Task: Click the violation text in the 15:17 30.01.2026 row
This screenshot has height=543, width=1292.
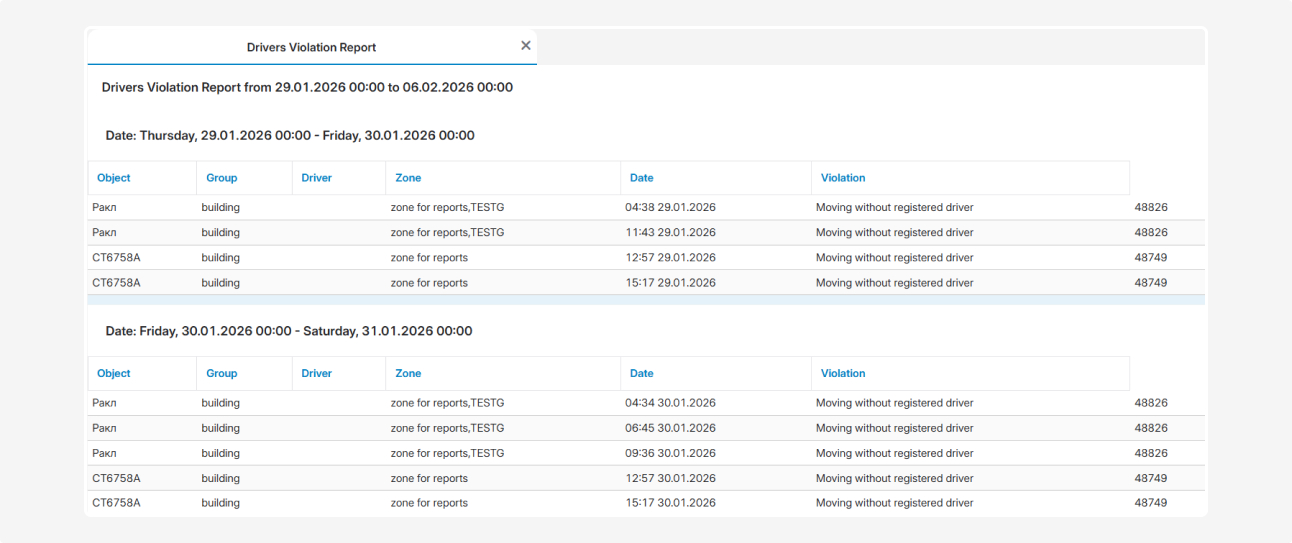Action: 894,503
